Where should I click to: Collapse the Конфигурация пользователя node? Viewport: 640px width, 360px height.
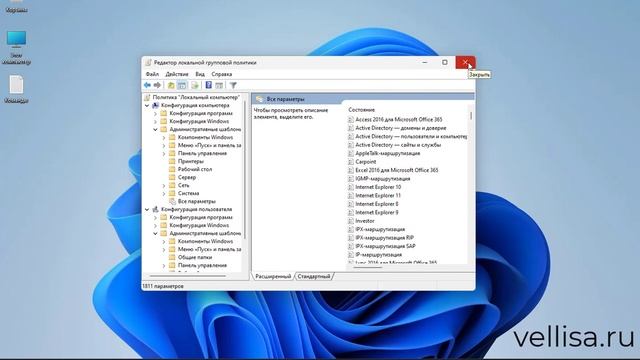click(147, 209)
